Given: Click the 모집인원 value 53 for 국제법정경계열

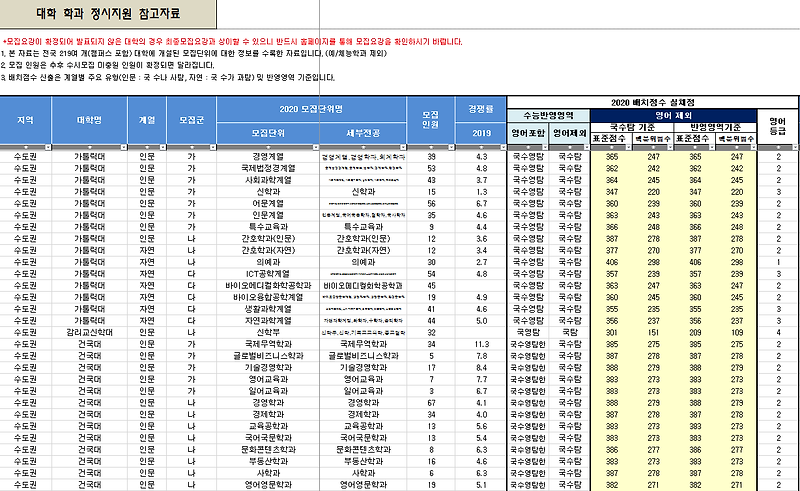Looking at the screenshot, I should pos(431,168).
